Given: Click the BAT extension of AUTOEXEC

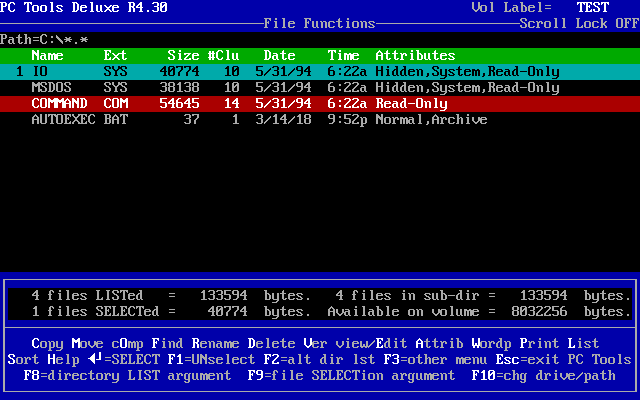Looking at the screenshot, I should click(x=116, y=119).
